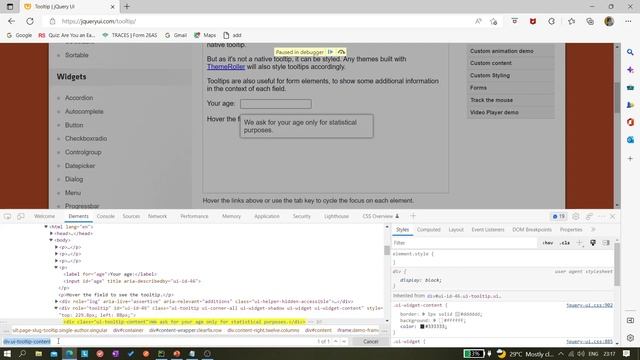Image resolution: width=640 pixels, height=360 pixels.
Task: Open the user profile avatar
Action: [x=609, y=21]
